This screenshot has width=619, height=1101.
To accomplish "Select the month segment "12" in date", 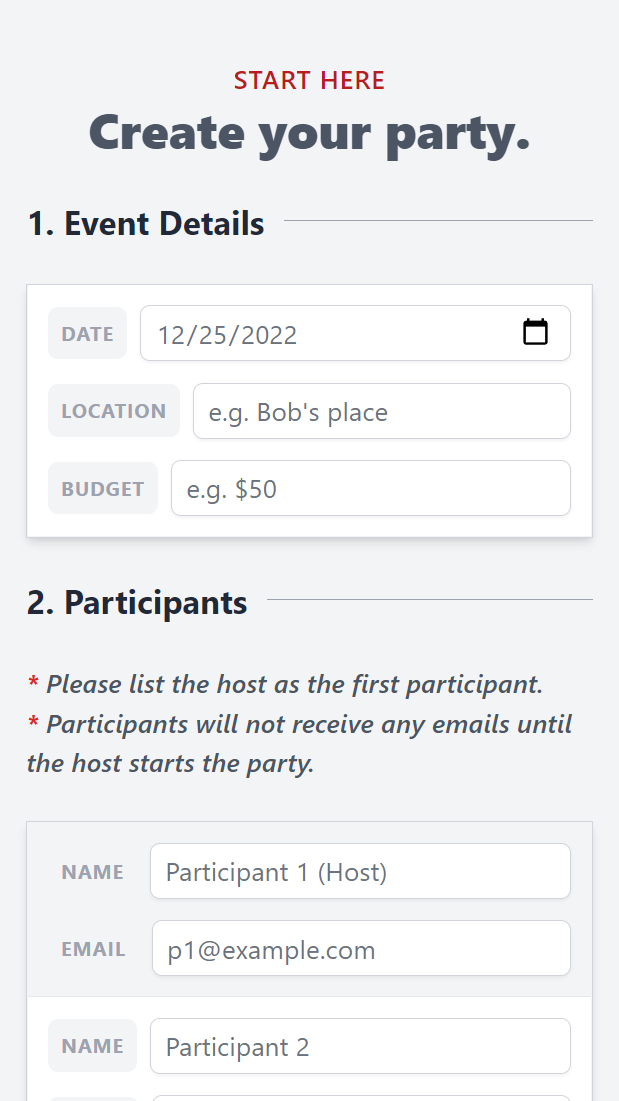I will pos(169,335).
